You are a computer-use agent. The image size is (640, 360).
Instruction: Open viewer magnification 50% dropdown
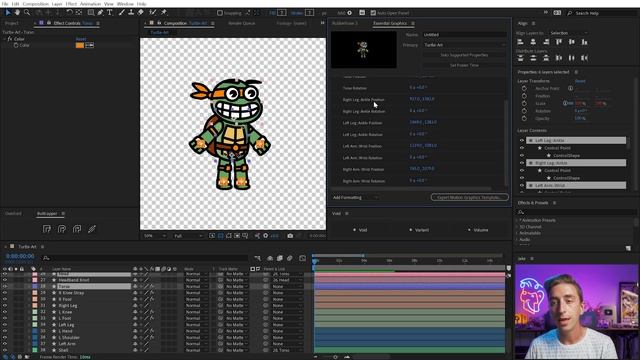pos(155,236)
